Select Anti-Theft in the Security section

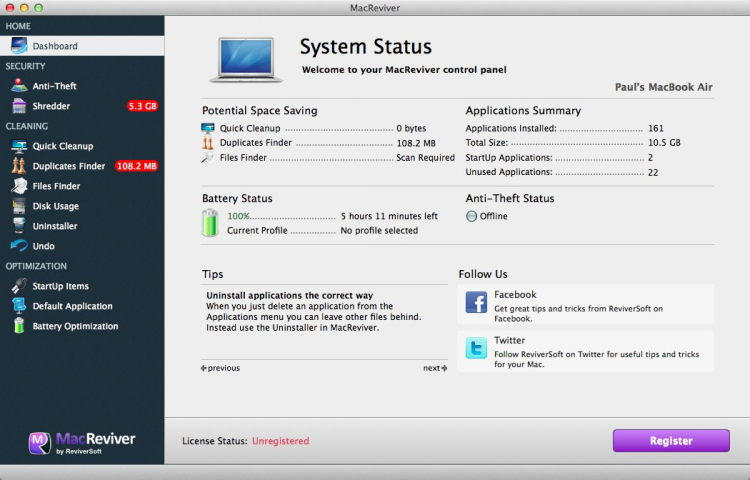point(55,86)
